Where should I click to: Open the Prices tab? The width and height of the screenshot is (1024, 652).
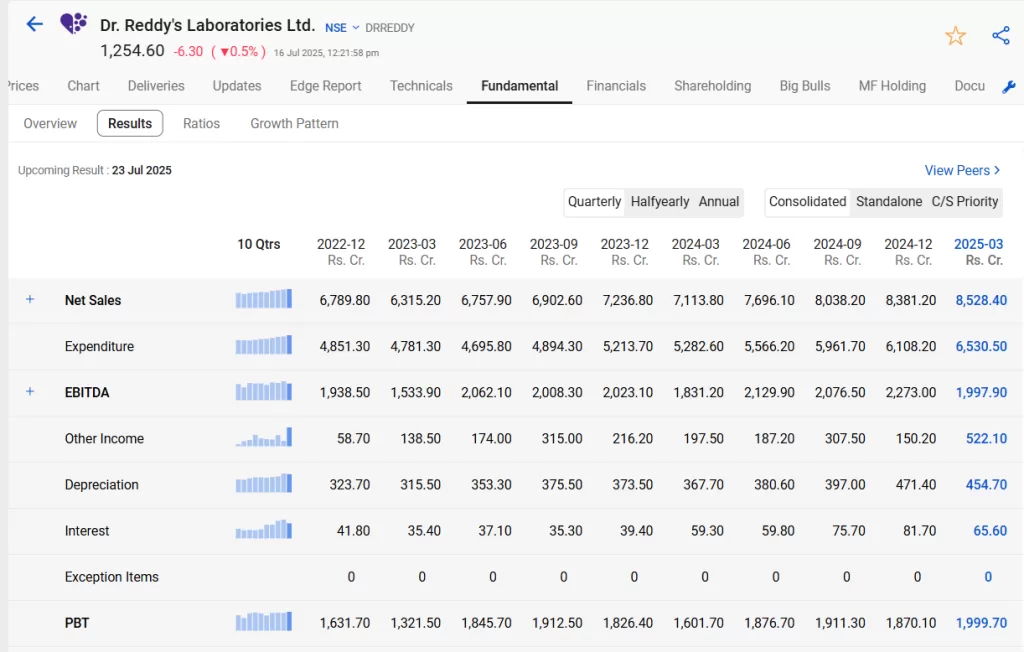point(23,86)
